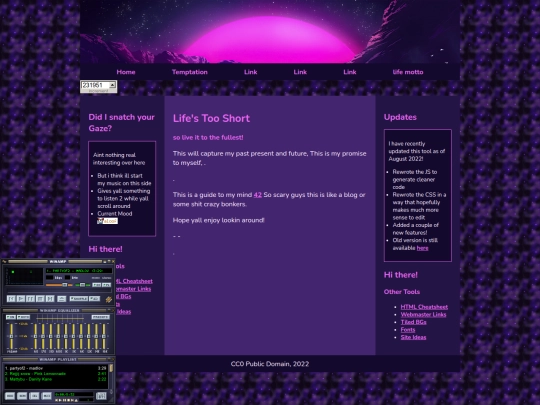The width and height of the screenshot is (540, 405).
Task: Click the pink sunset header banner image
Action: [270, 32]
